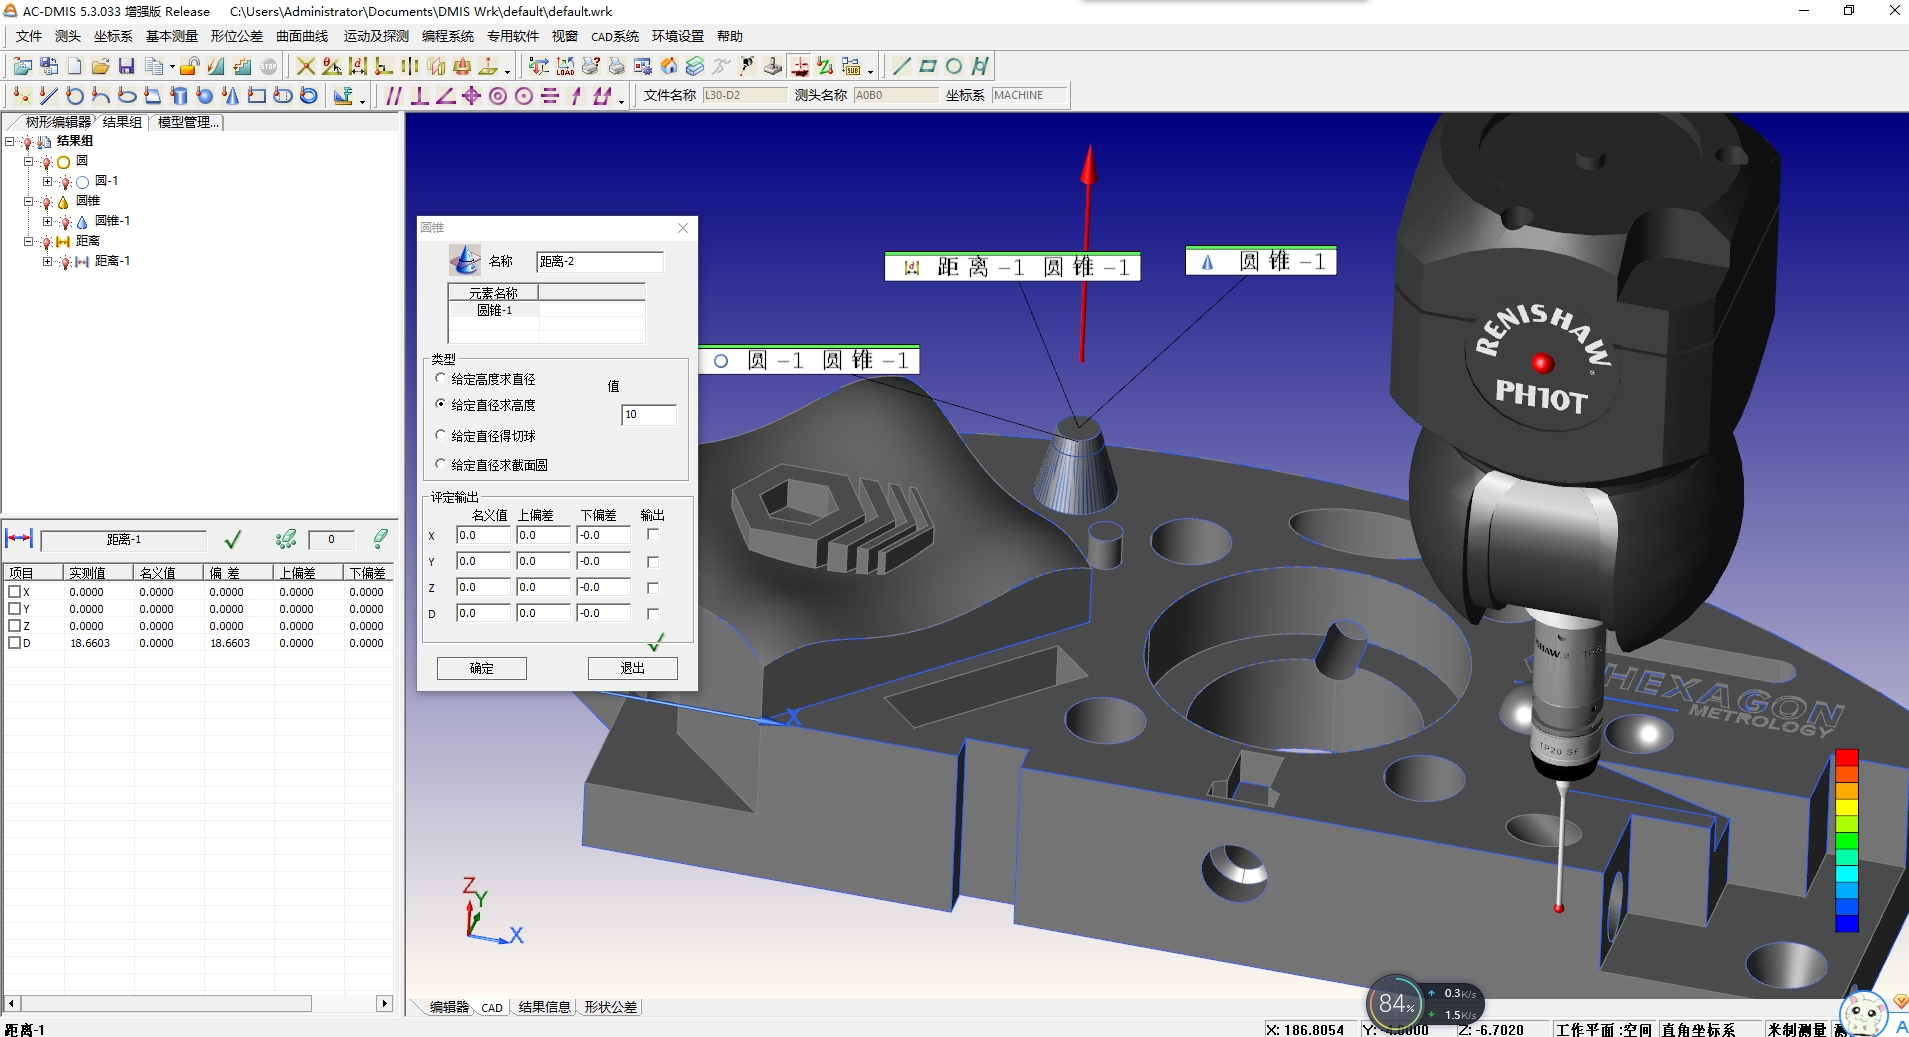Select the measure torus tool
Image resolution: width=1909 pixels, height=1037 pixels.
click(308, 96)
